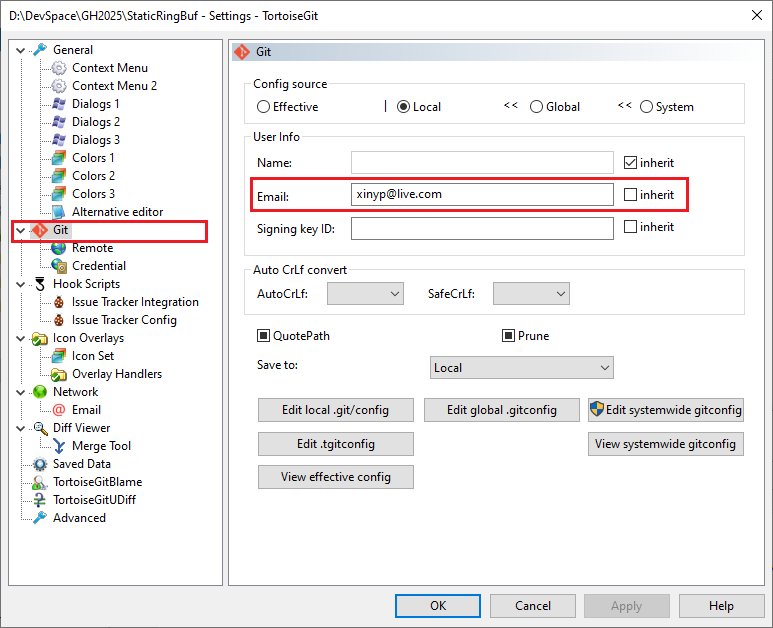Toggle the Prune checkbox
This screenshot has width=773, height=628.
point(508,336)
